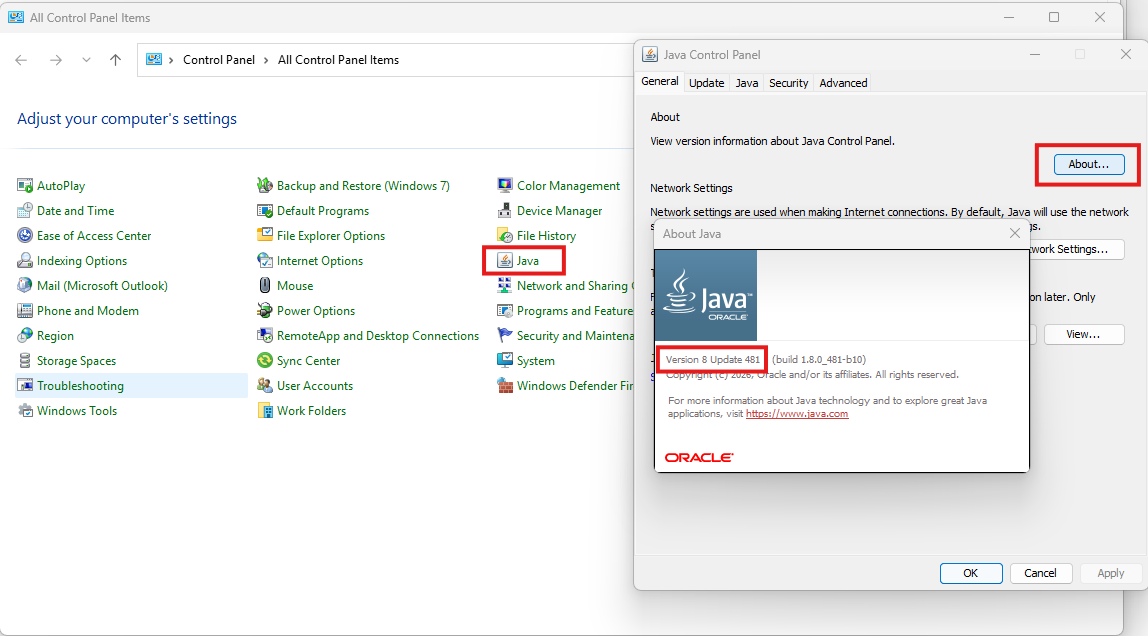Close the About Java dialog
The image size is (1148, 636).
tap(1015, 233)
